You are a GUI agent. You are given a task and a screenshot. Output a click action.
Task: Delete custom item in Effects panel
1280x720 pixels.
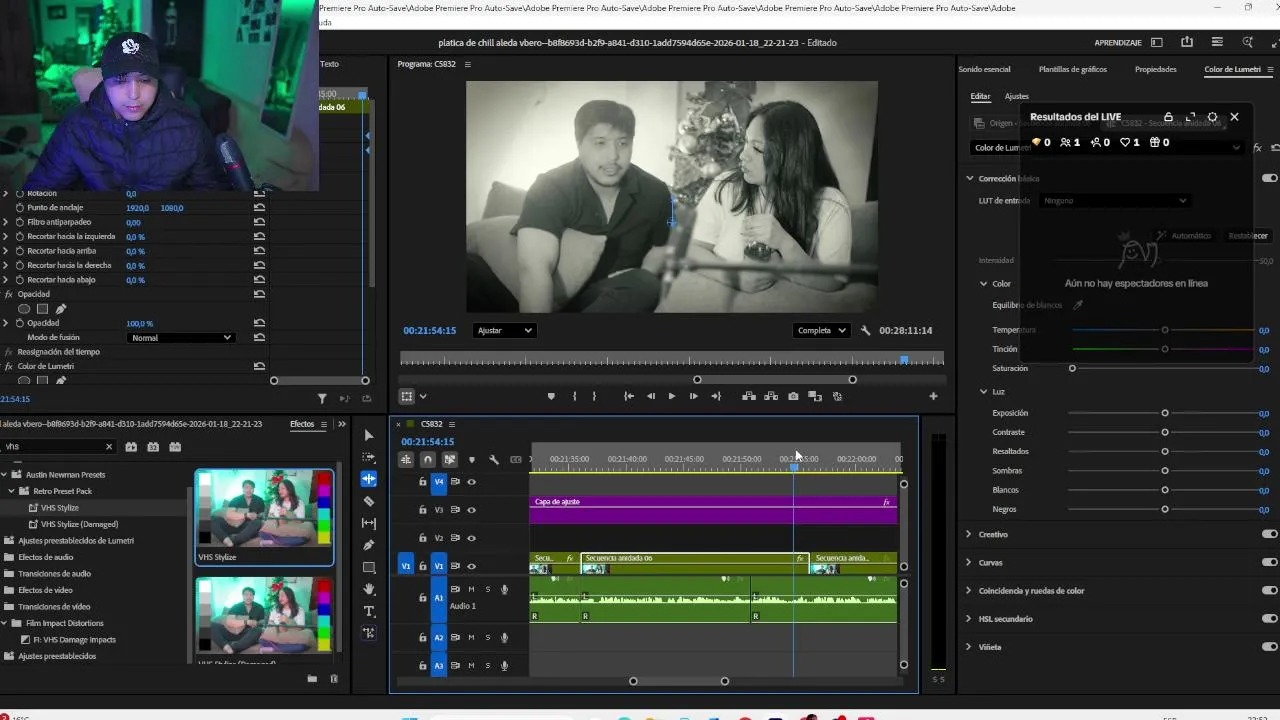click(334, 679)
